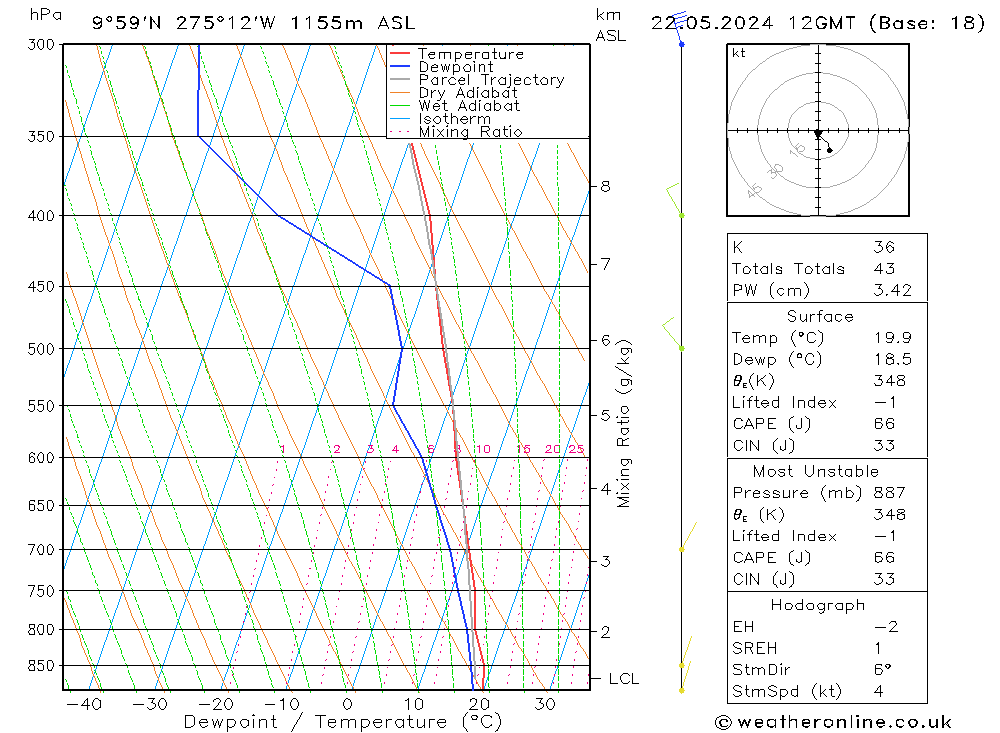
Task: Click the red Temperature line swatch in legend
Action: click(400, 54)
